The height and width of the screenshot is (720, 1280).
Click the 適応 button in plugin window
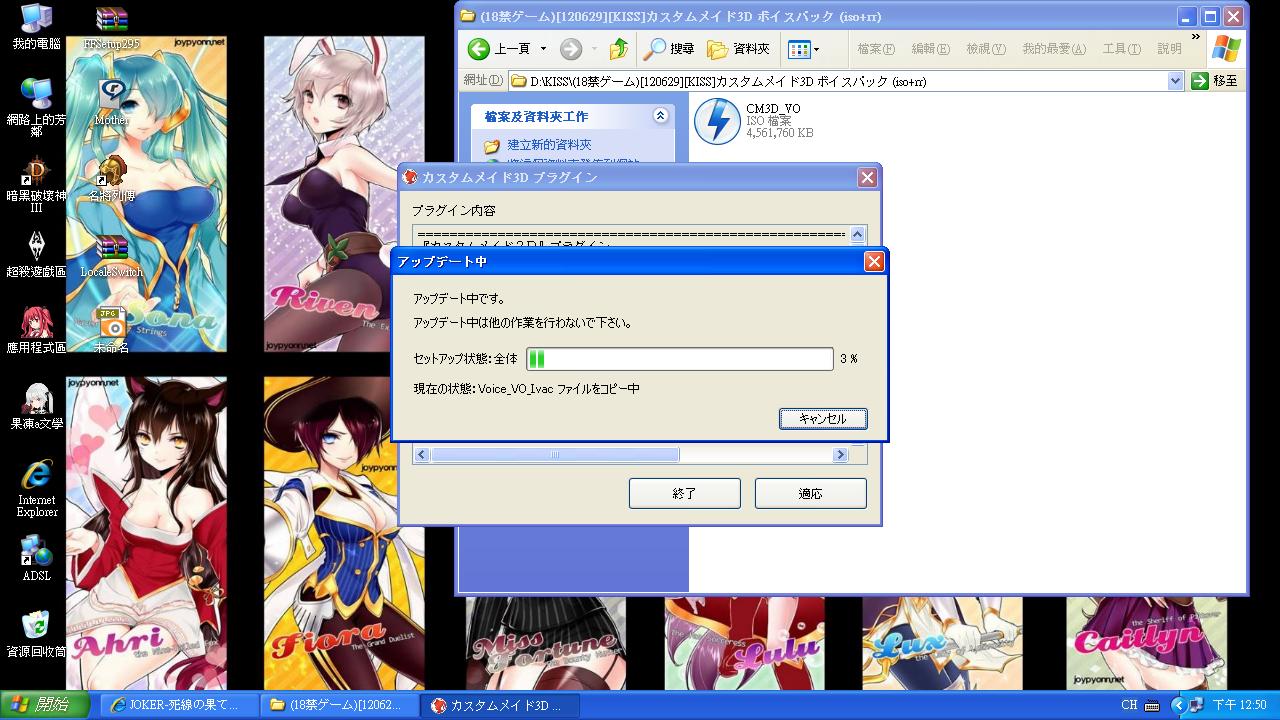(x=810, y=493)
